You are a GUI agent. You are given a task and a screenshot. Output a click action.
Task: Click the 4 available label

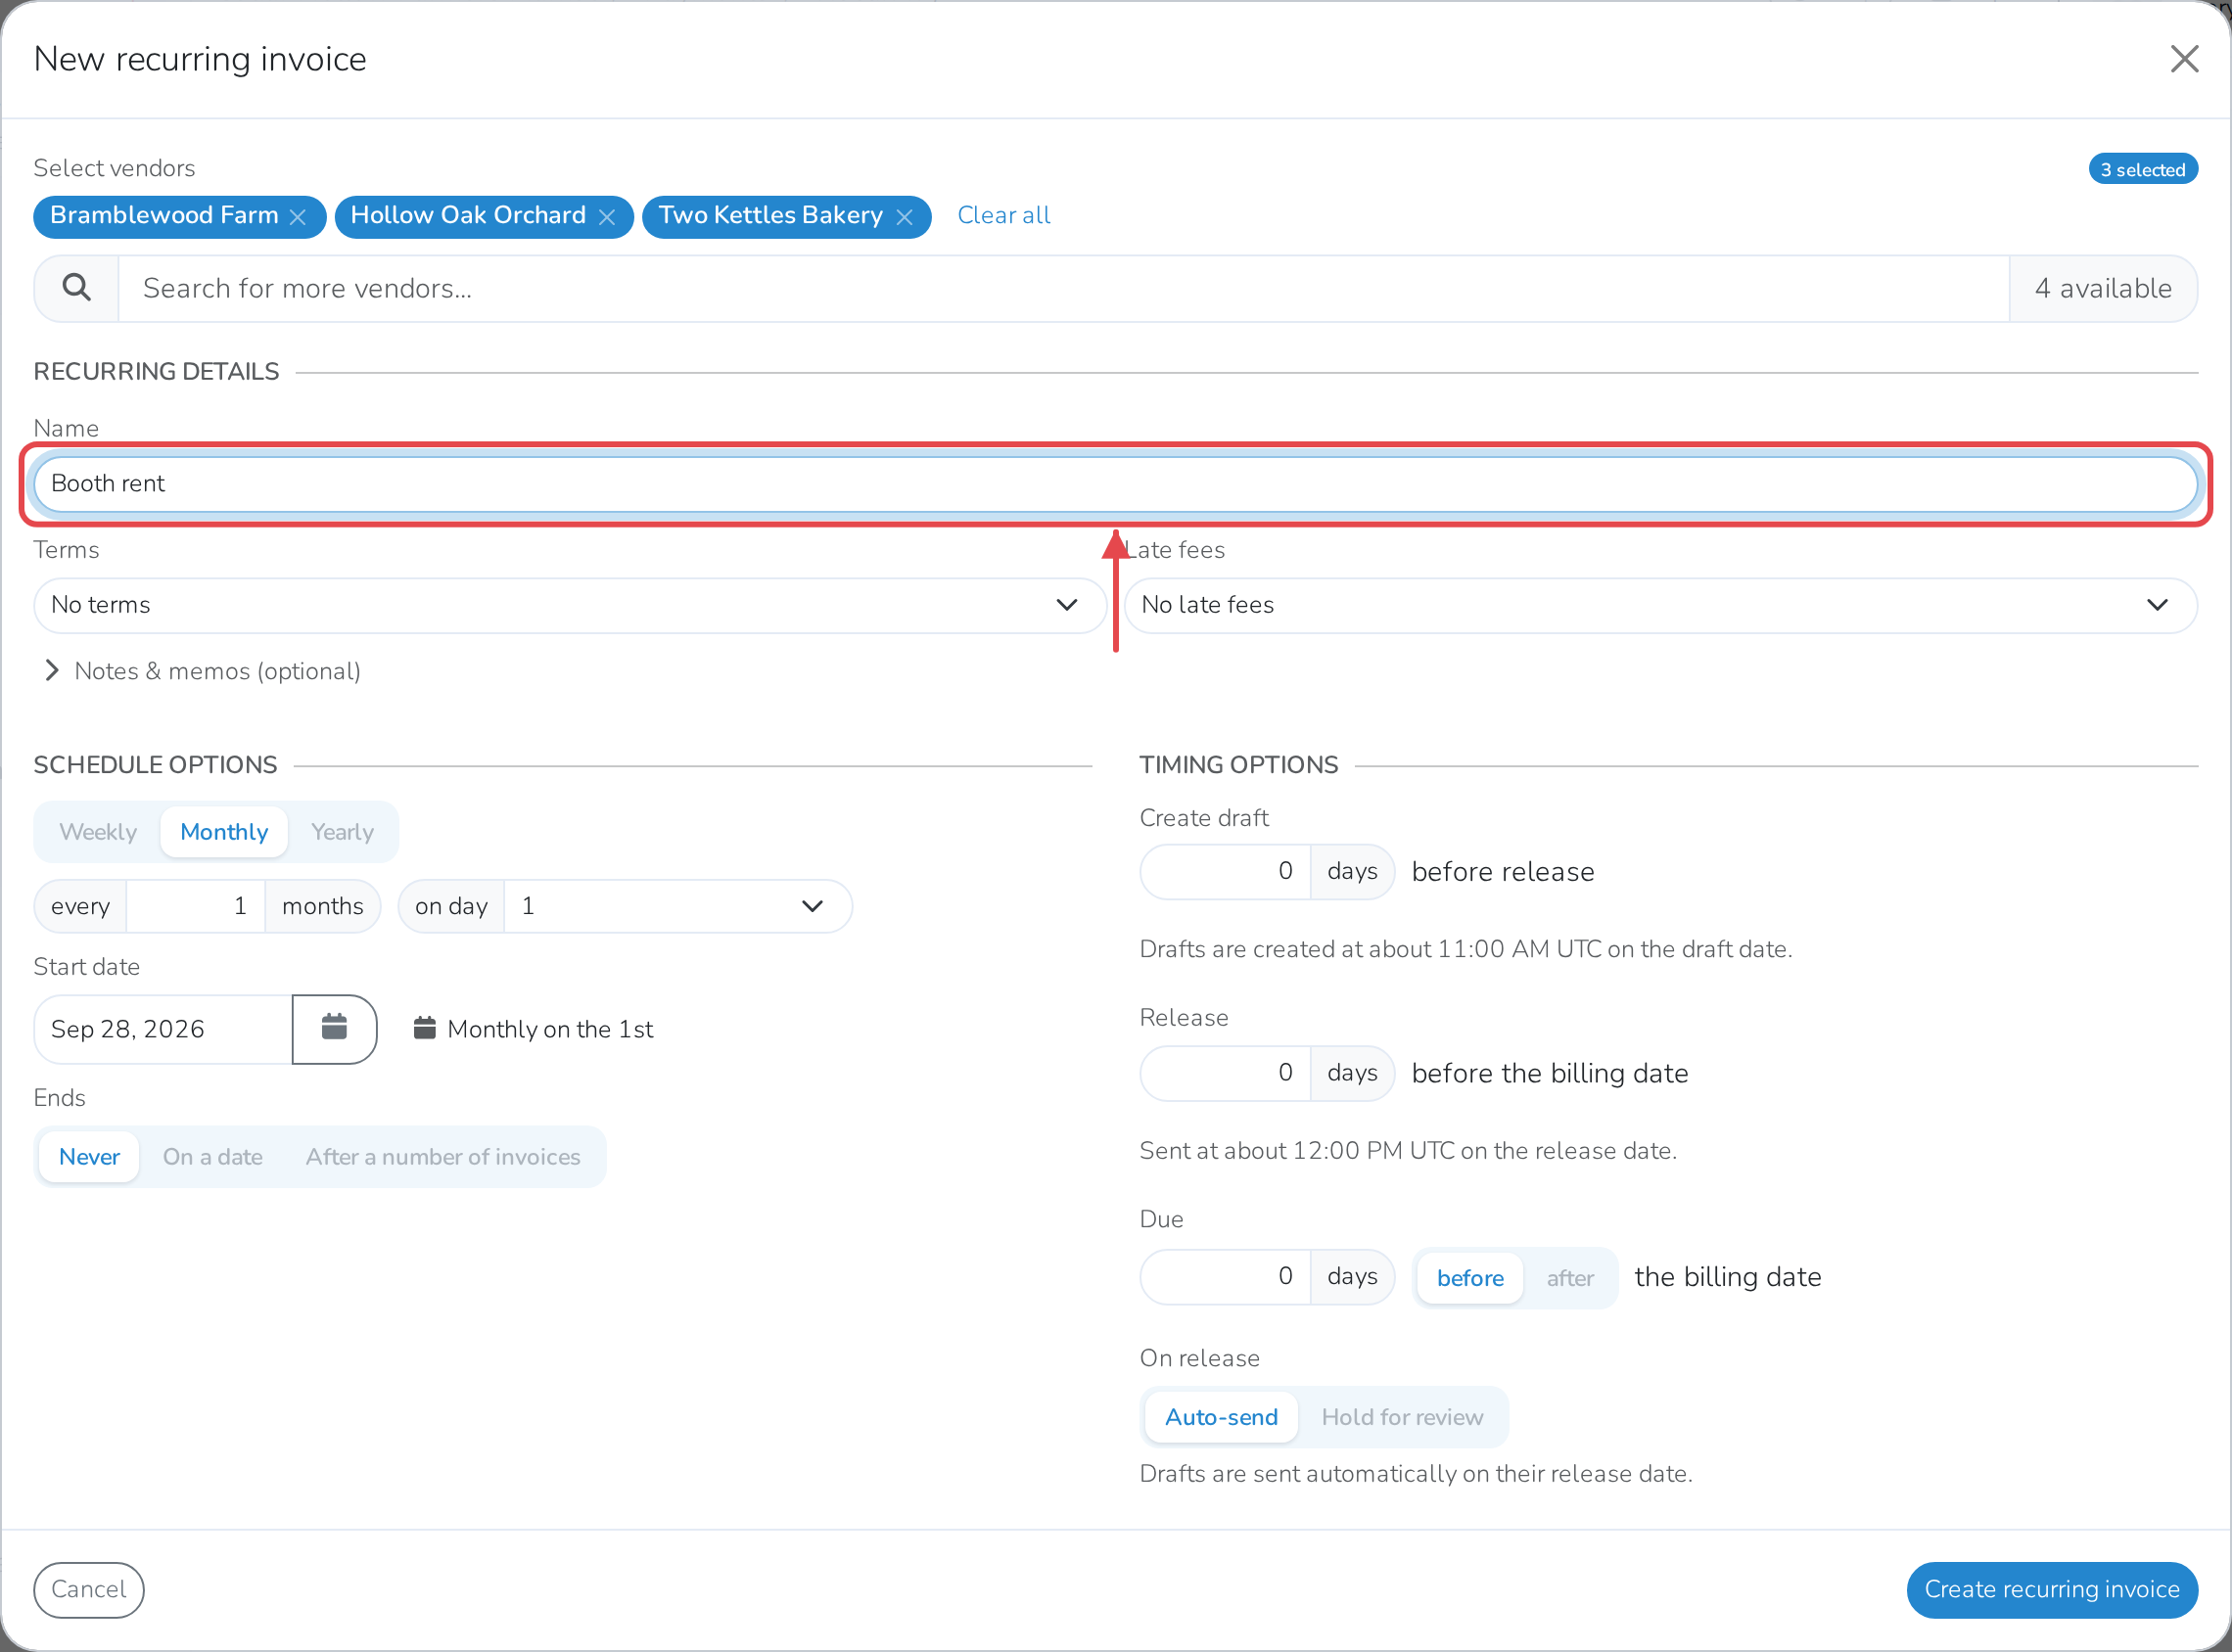[x=2103, y=288]
